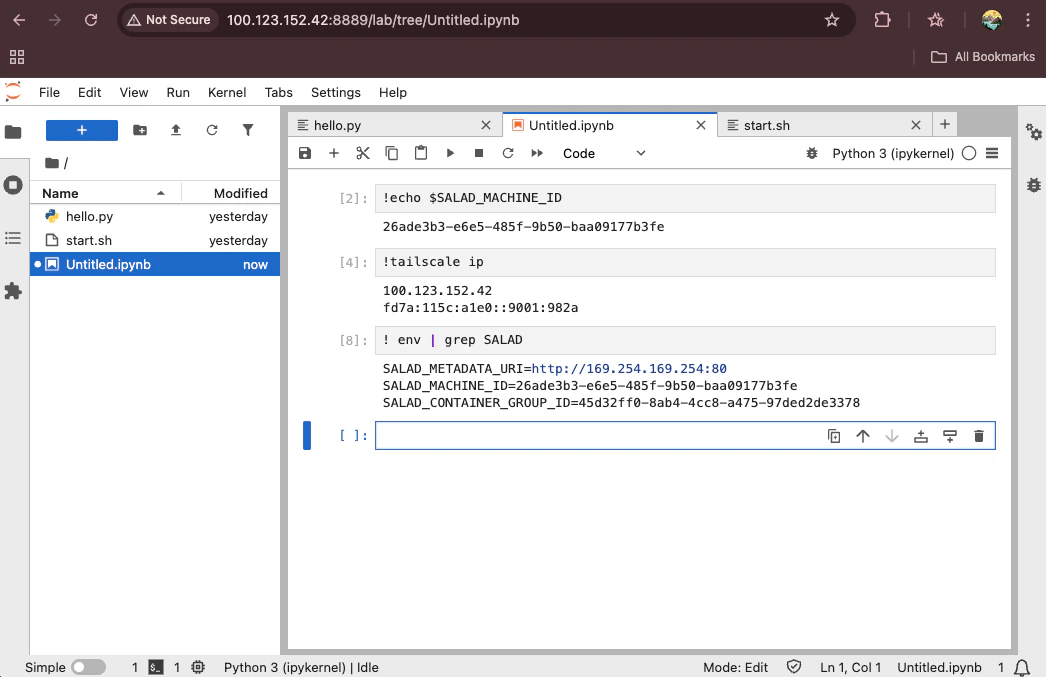Insert a cell above the active cell
This screenshot has height=677, width=1046.
921,436
